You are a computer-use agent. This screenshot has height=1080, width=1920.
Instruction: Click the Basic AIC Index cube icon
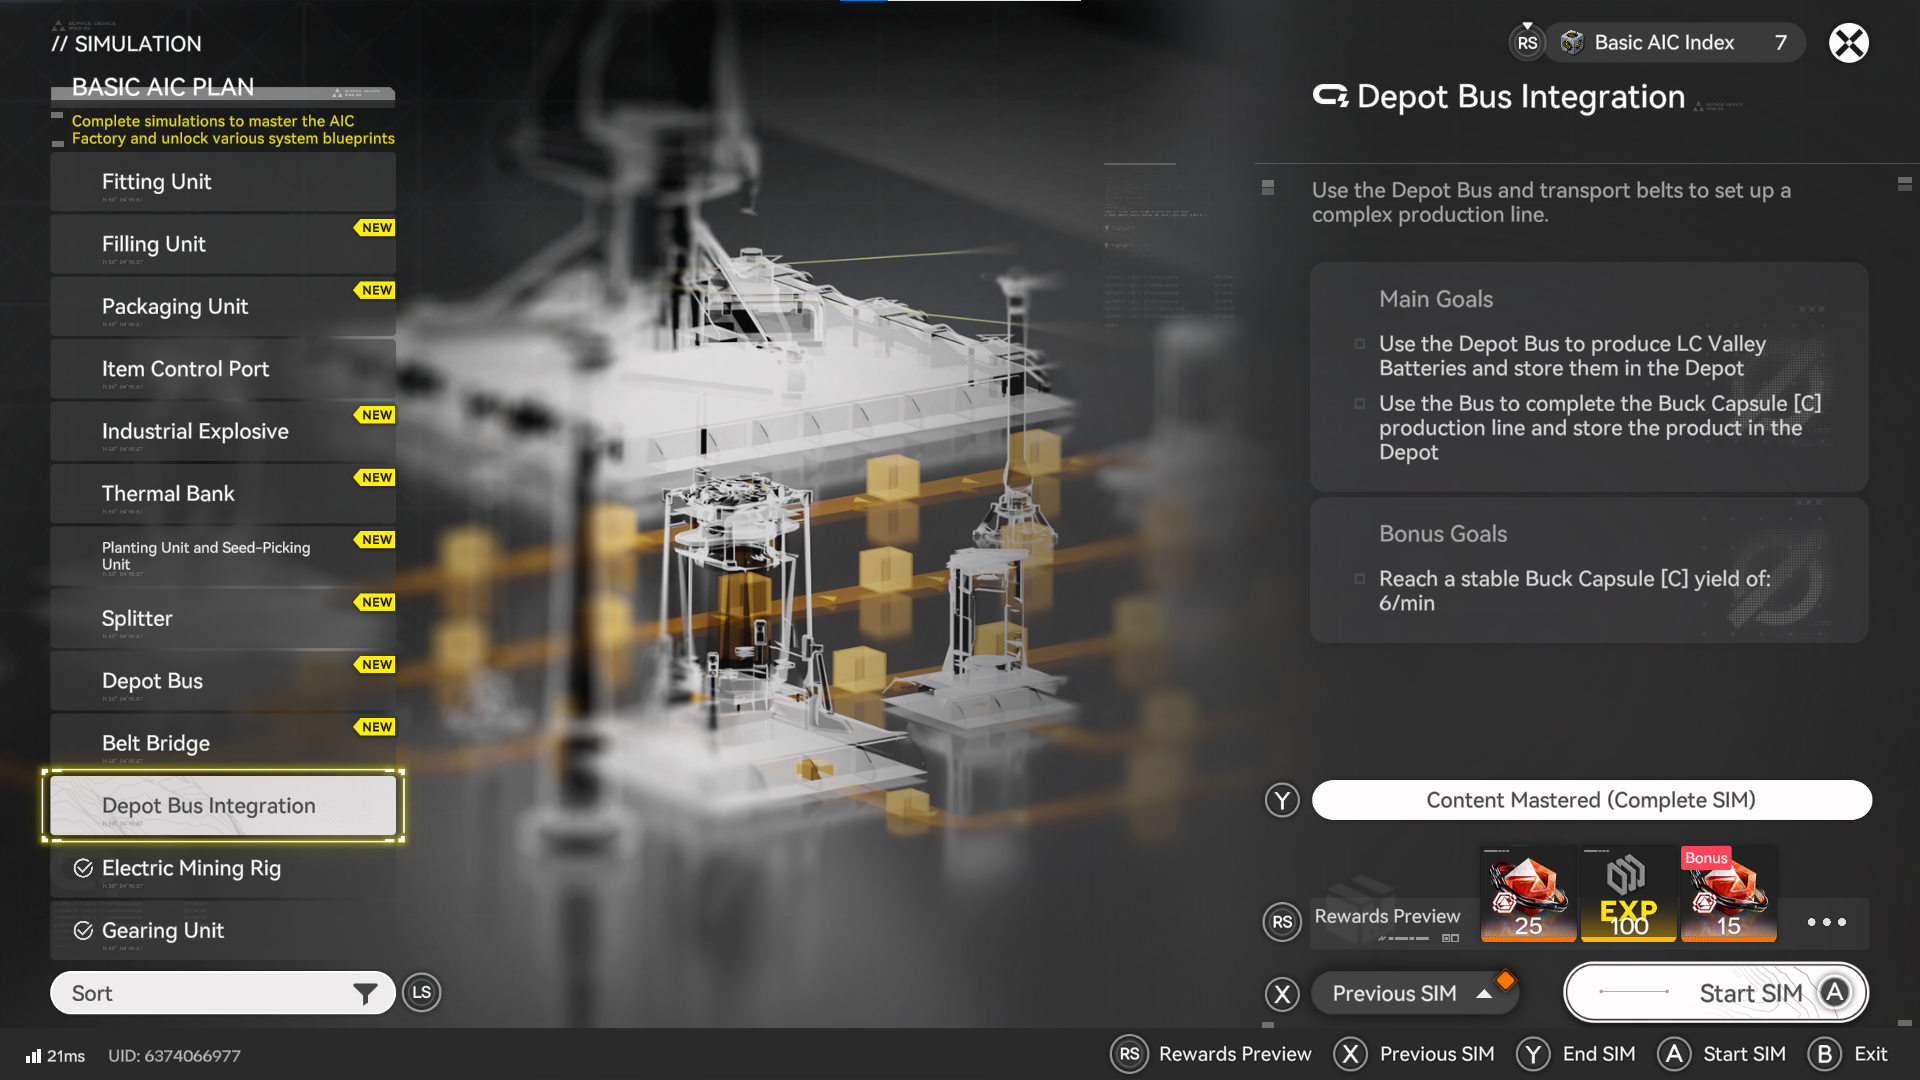click(1572, 42)
